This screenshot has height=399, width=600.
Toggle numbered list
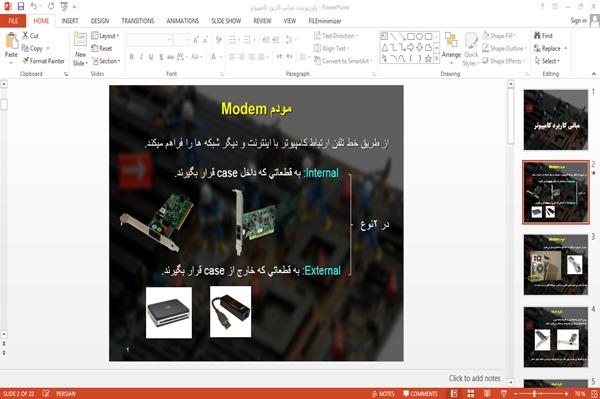248,39
